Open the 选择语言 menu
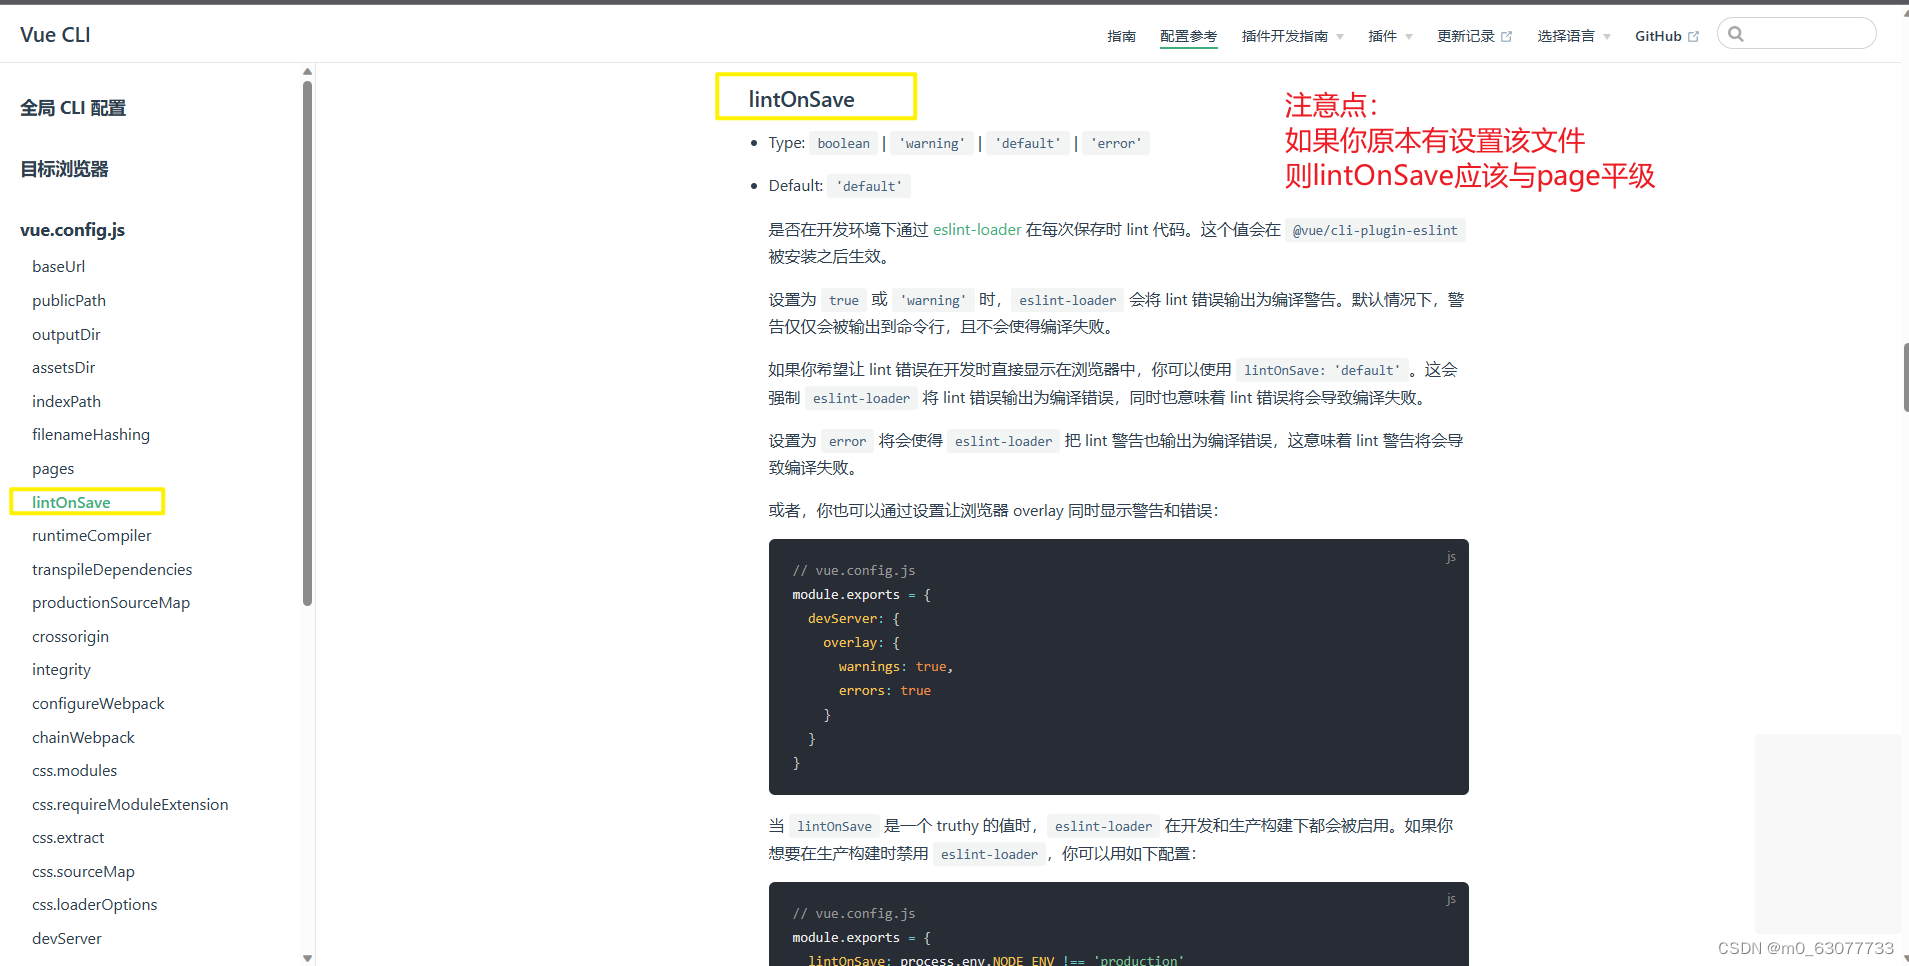Screen dimensions: 1909x966 pos(1565,36)
